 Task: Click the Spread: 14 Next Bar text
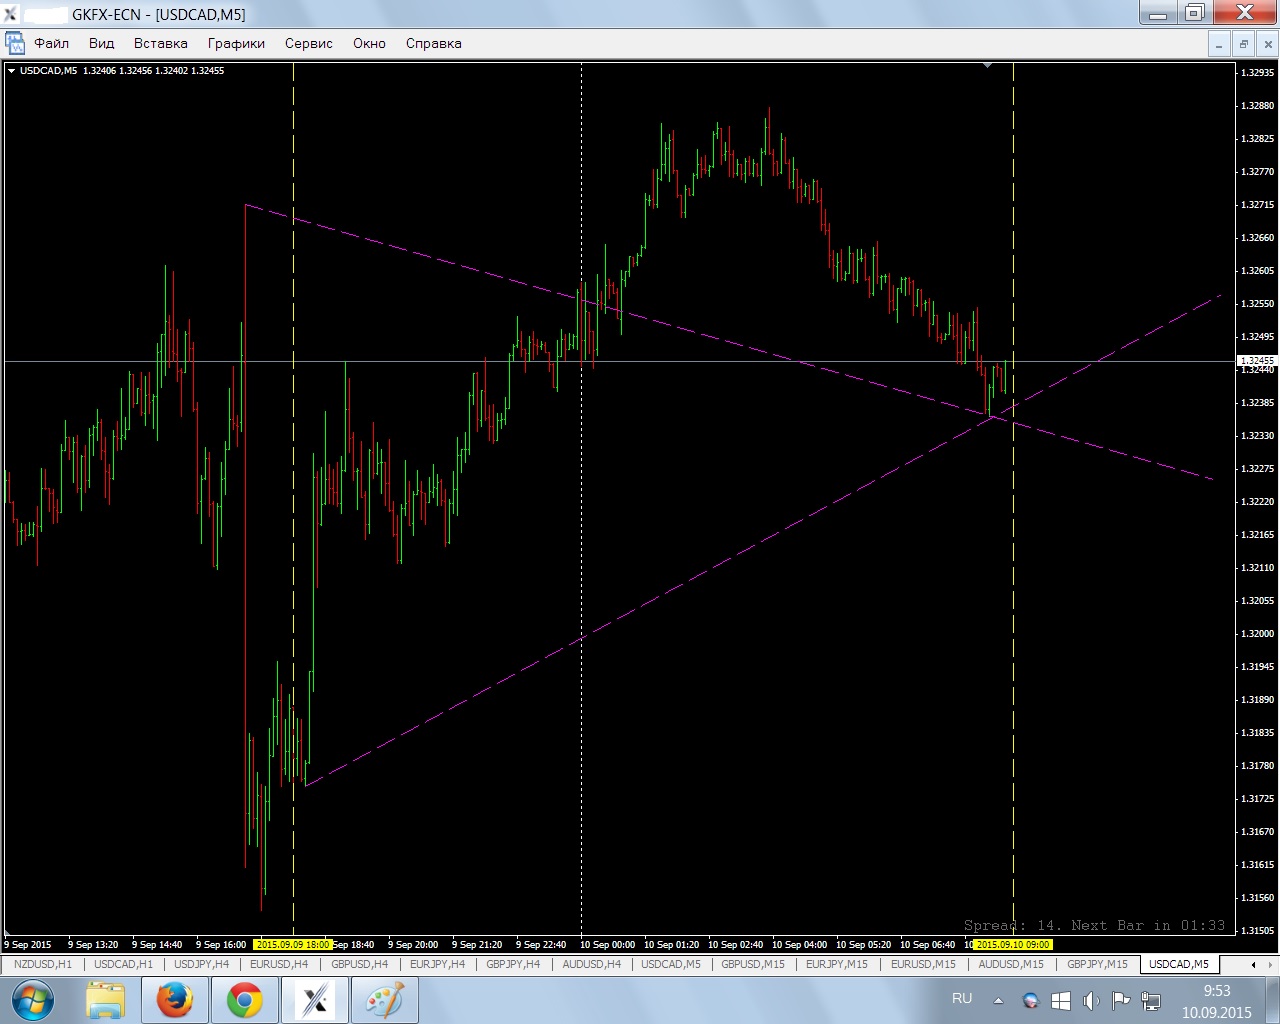pyautogui.click(x=1094, y=925)
